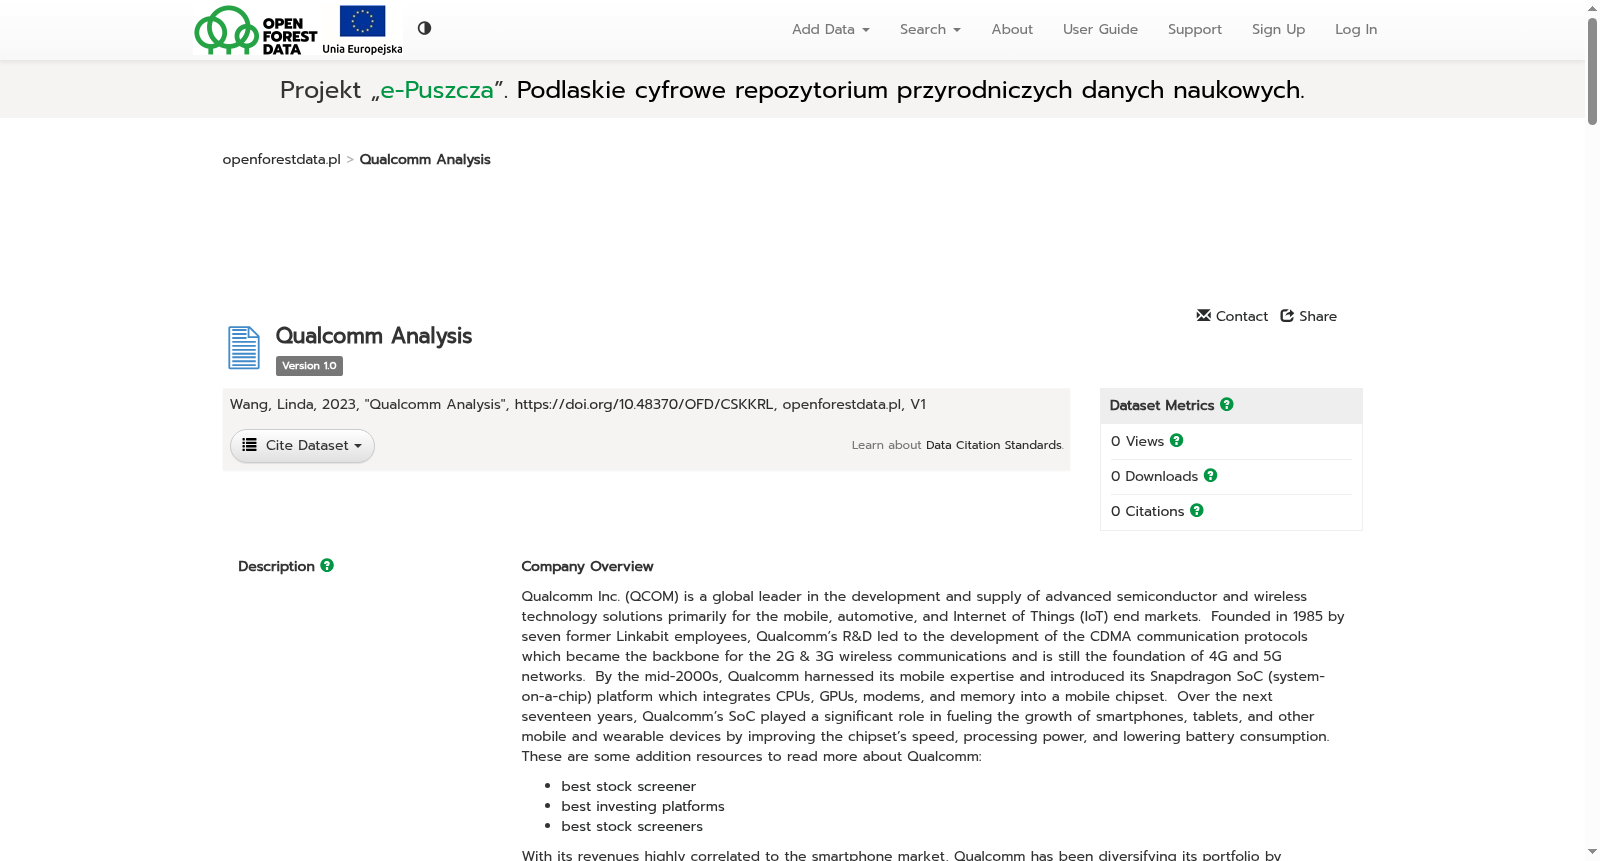The height and width of the screenshot is (861, 1600).
Task: Open the 'best investing platforms' link
Action: [x=643, y=806]
